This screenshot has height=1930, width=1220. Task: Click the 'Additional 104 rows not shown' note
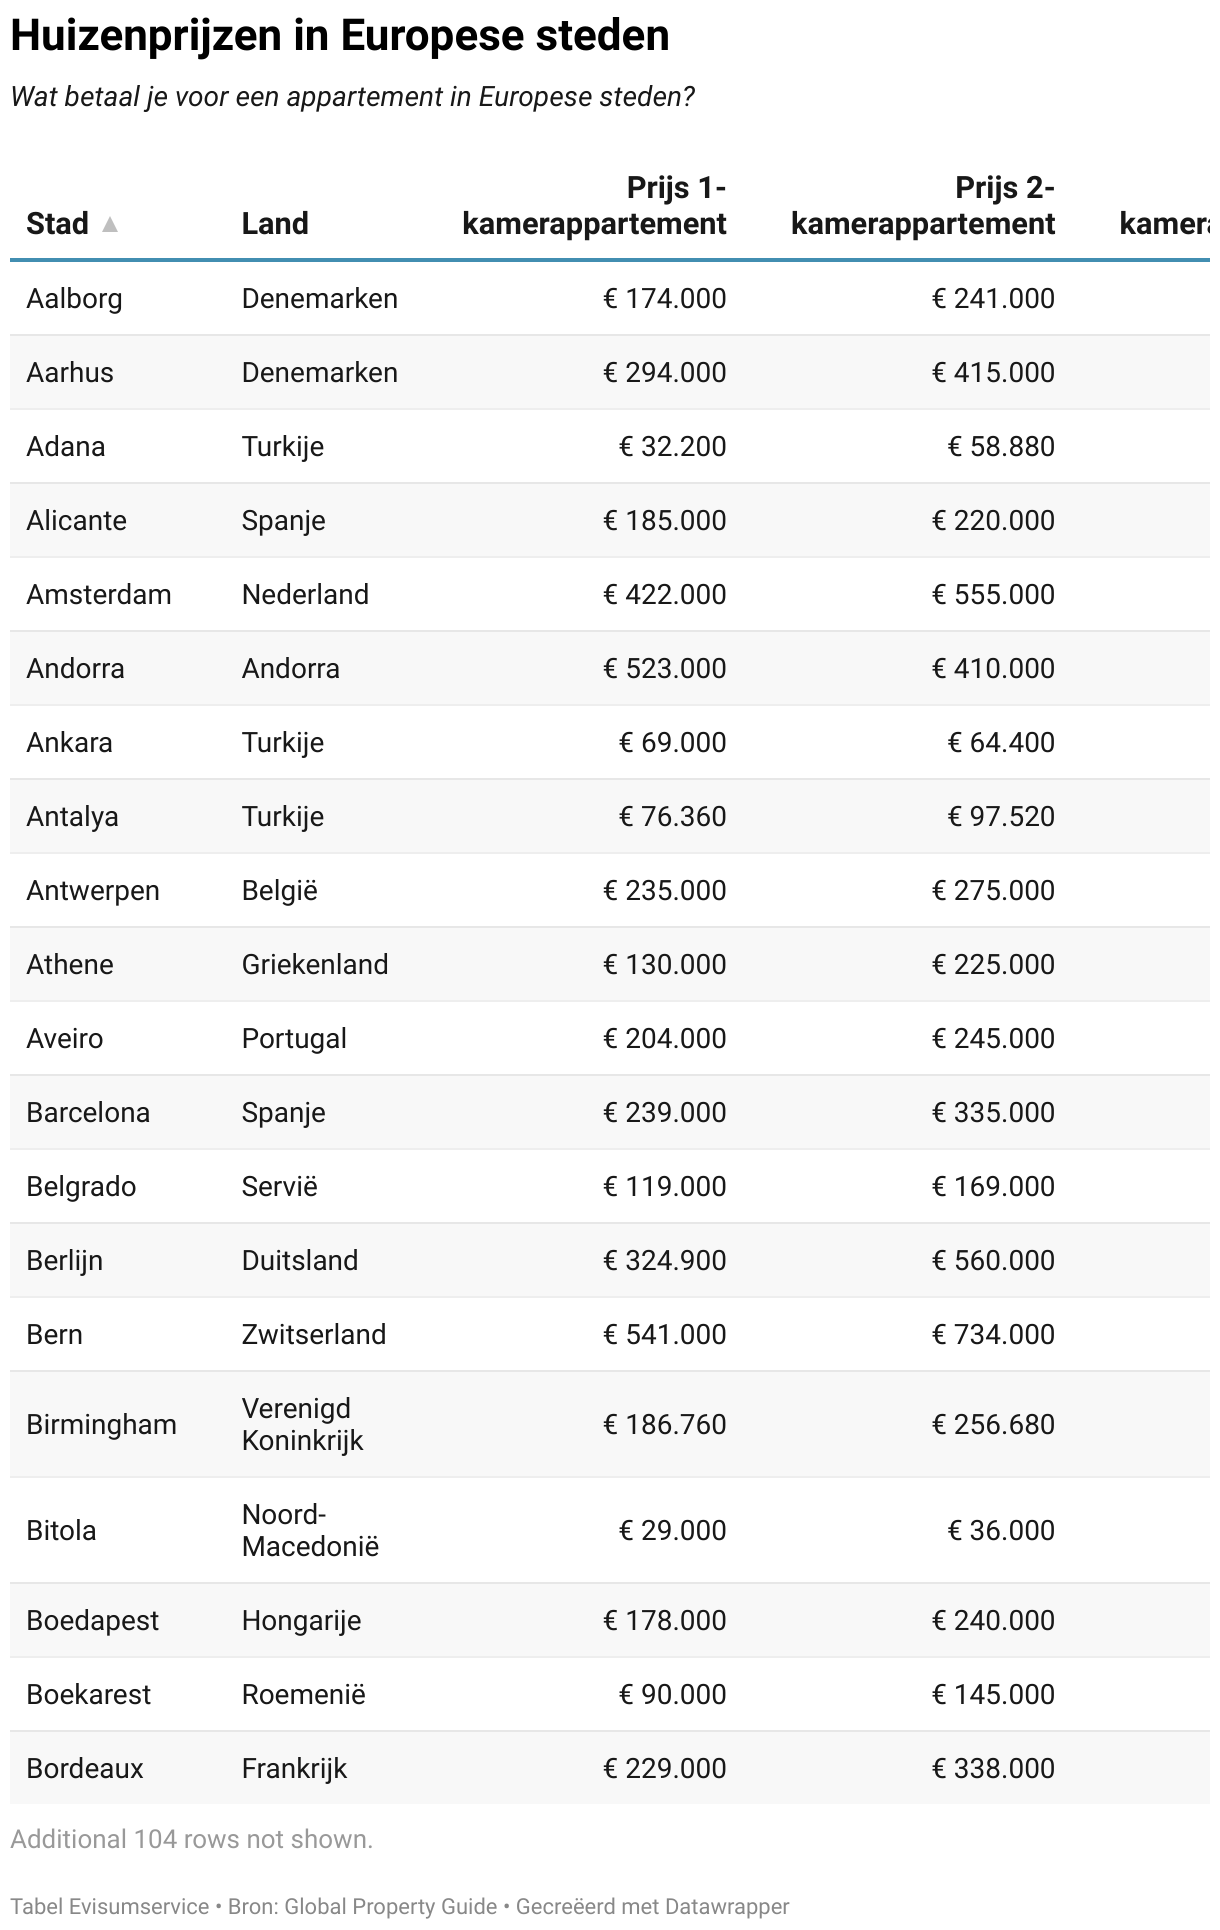pyautogui.click(x=192, y=1839)
